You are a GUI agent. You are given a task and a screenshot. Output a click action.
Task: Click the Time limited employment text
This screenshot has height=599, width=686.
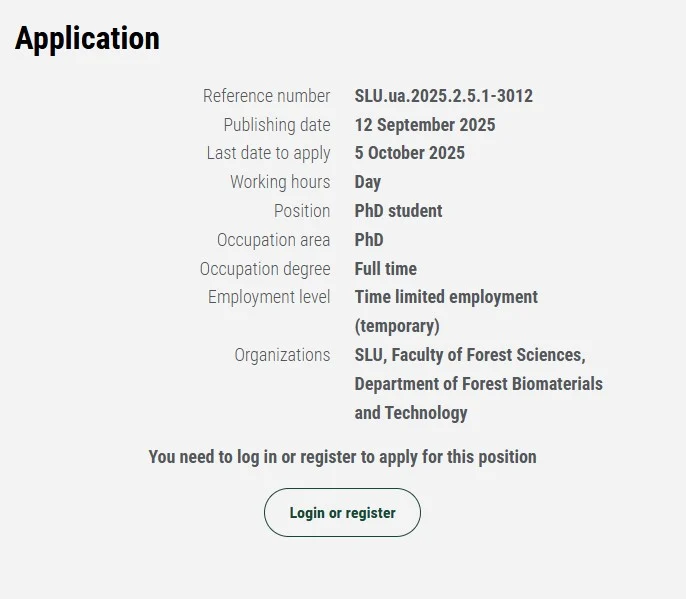[446, 297]
